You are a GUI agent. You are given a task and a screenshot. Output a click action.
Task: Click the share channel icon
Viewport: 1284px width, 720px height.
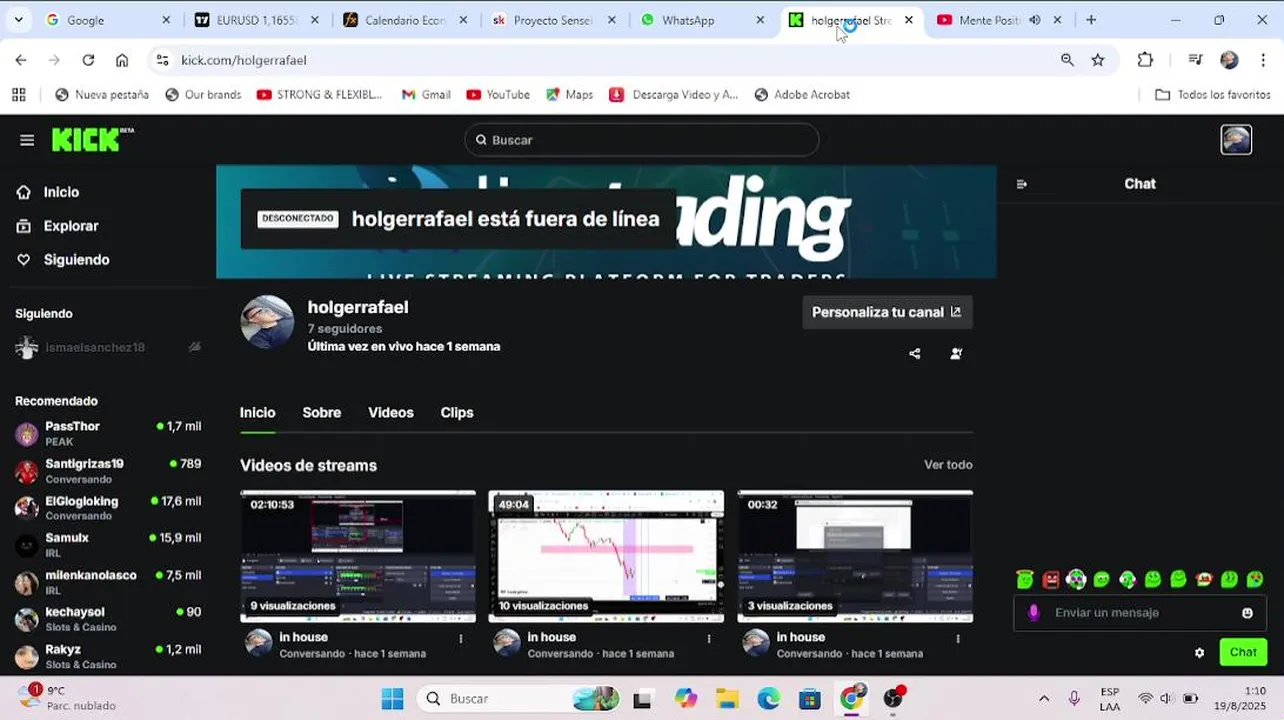(914, 353)
